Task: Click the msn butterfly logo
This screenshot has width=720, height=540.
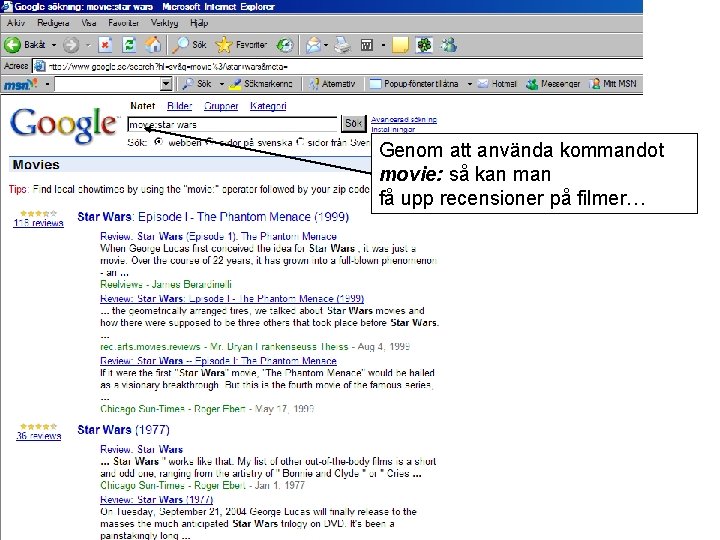Action: [20, 84]
